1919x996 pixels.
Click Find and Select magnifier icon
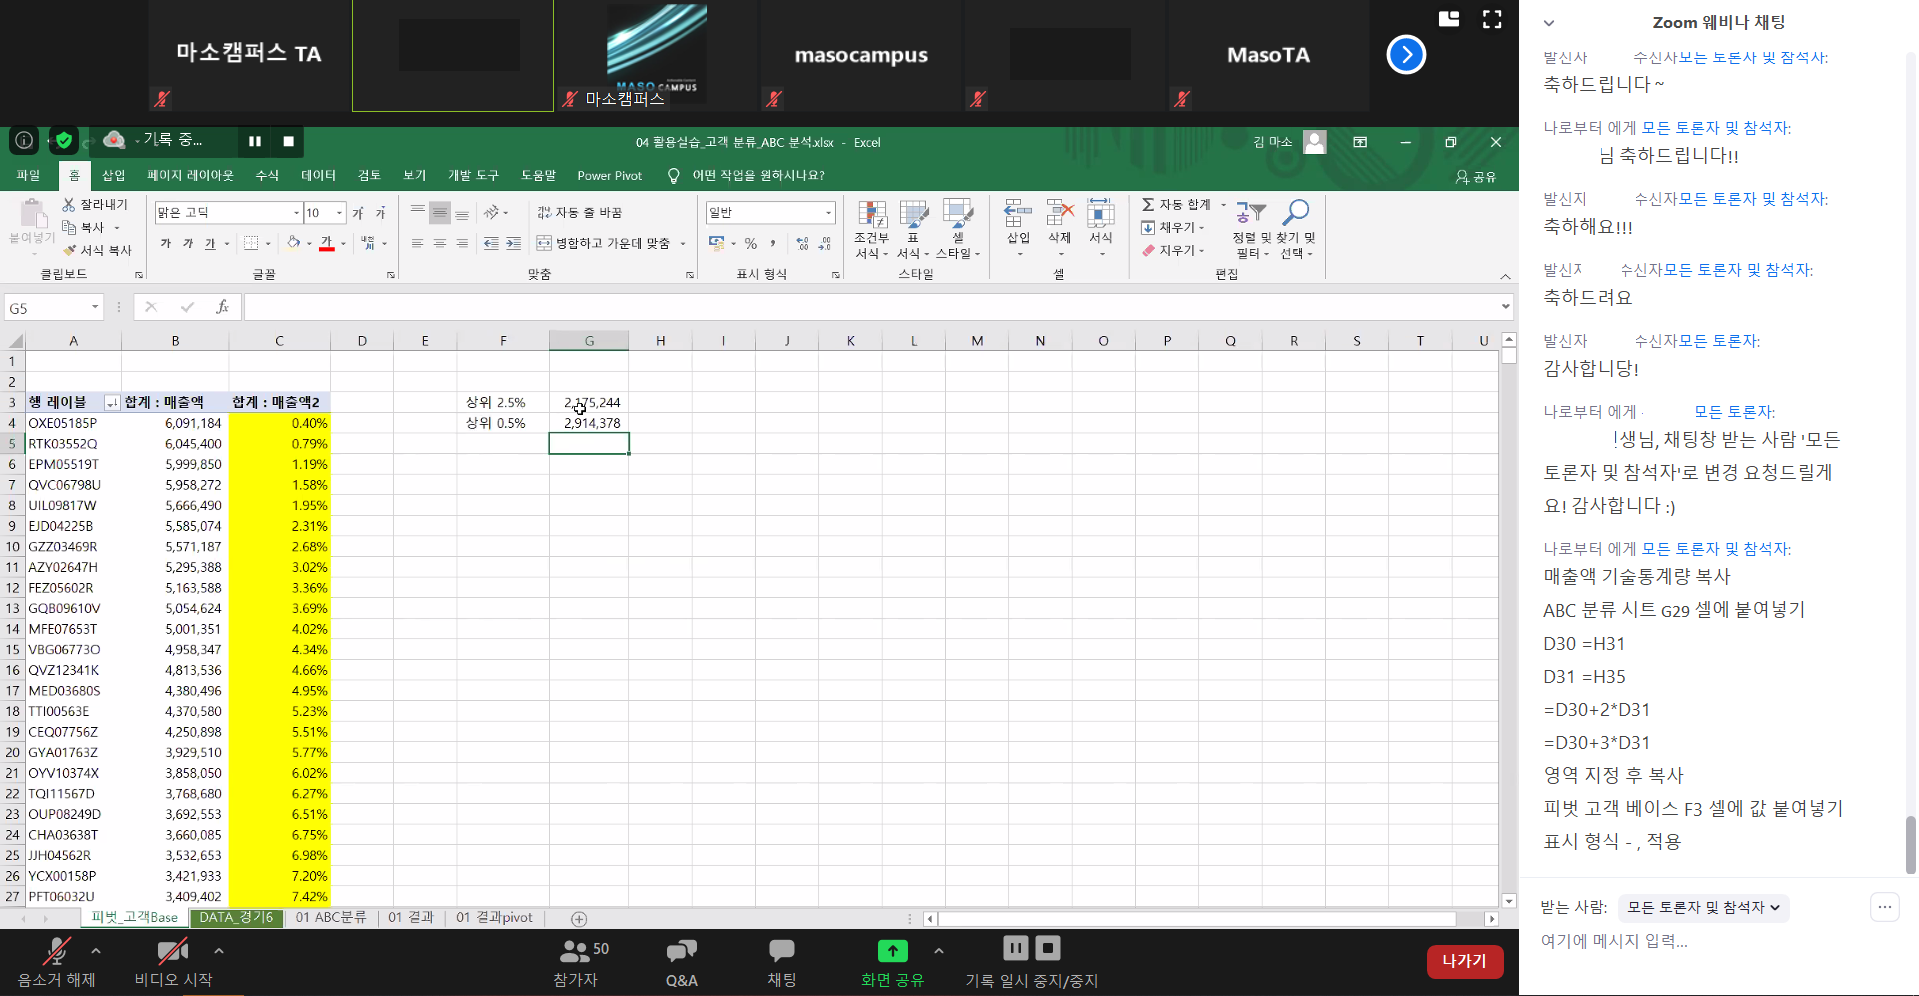[x=1296, y=215]
